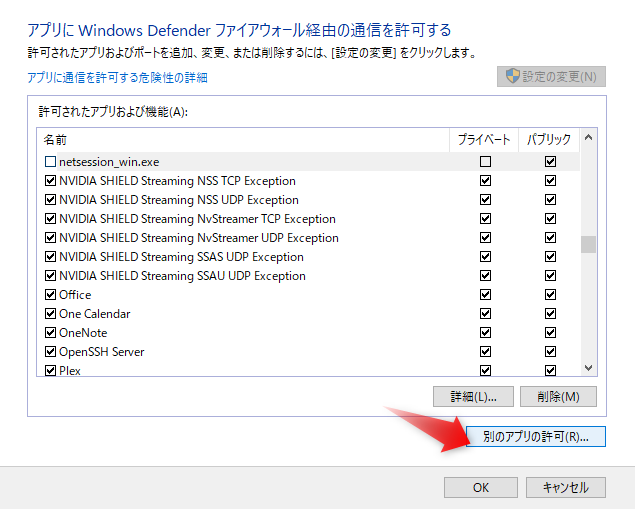
Task: Open アプリに通信を許可する危険性の詳細 link
Action: pos(117,77)
